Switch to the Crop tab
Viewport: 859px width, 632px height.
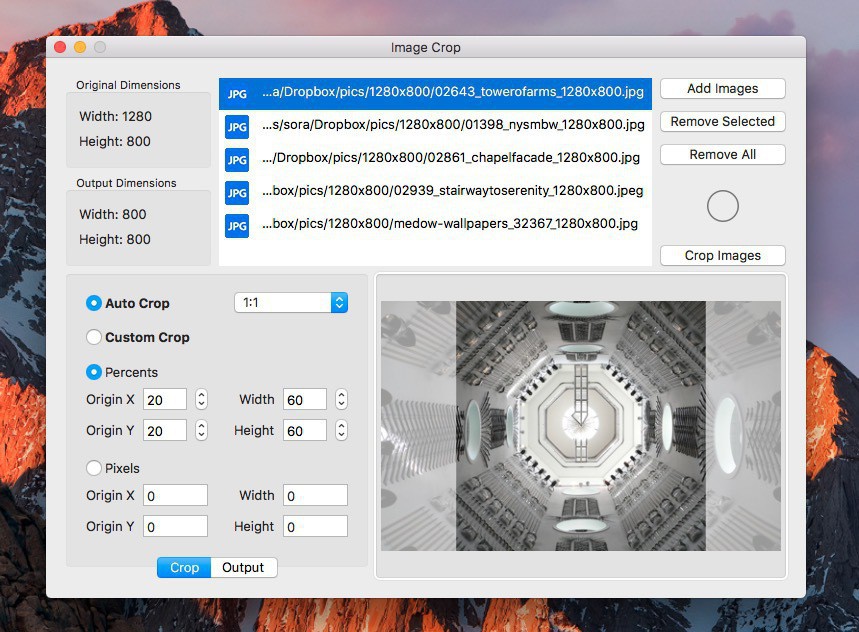pyautogui.click(x=184, y=567)
